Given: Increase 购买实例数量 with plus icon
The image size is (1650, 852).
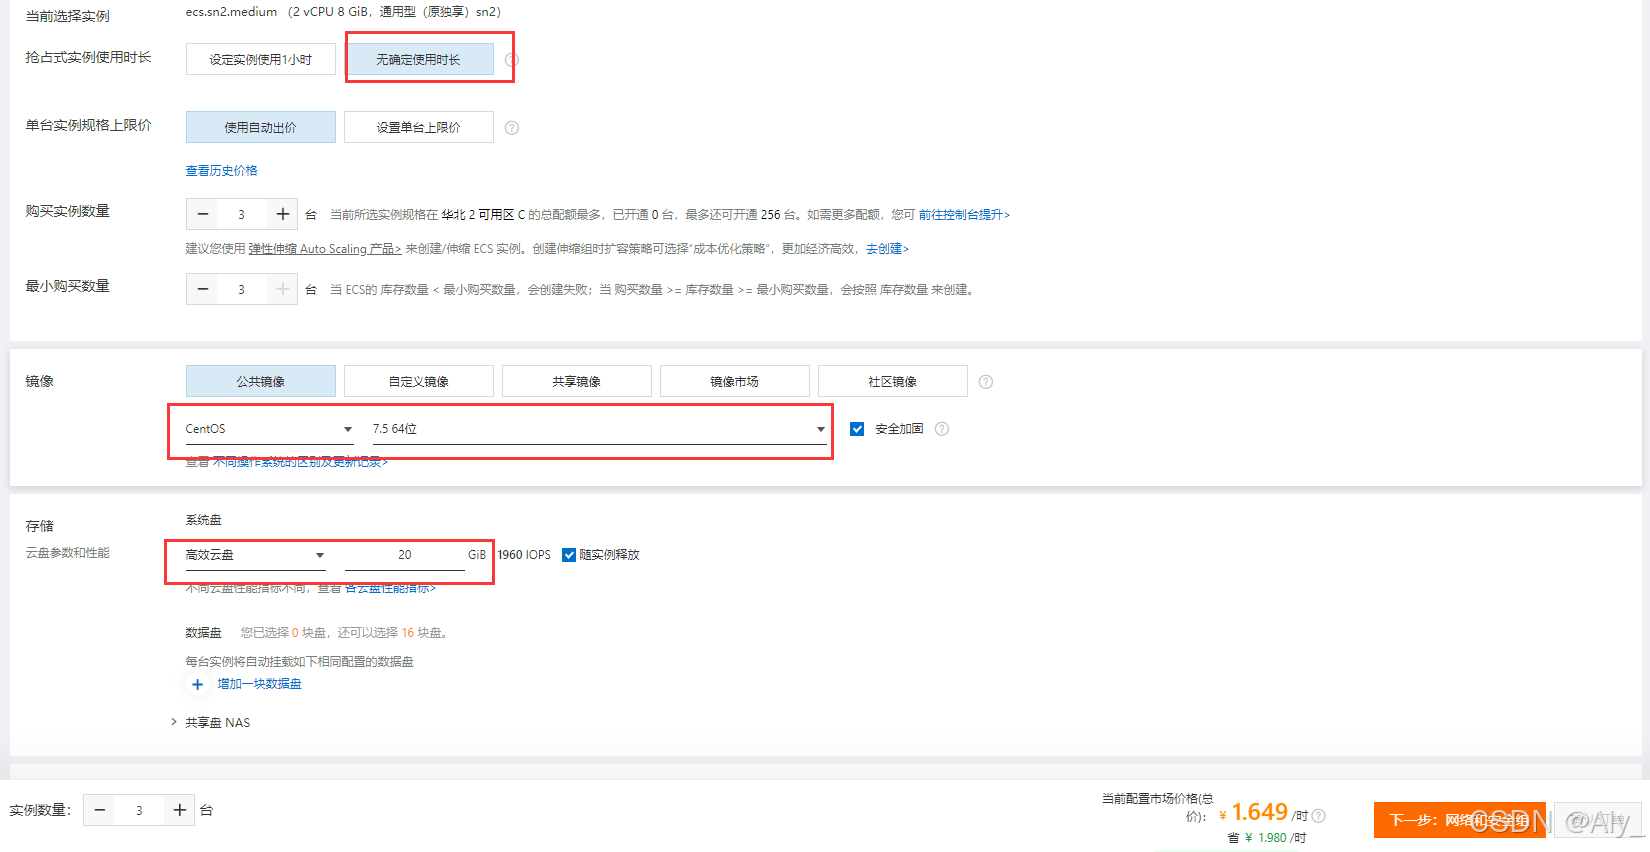Looking at the screenshot, I should tap(283, 214).
